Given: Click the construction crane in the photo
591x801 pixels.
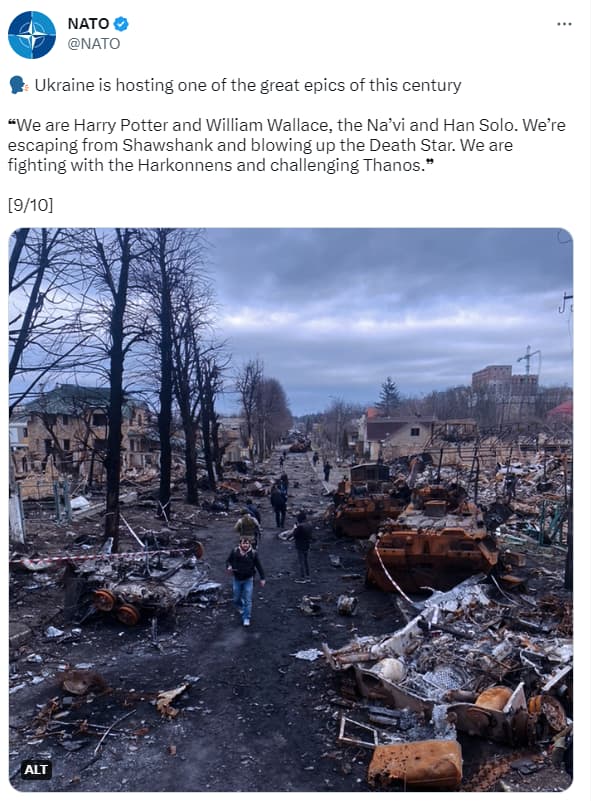Looking at the screenshot, I should pos(528,360).
